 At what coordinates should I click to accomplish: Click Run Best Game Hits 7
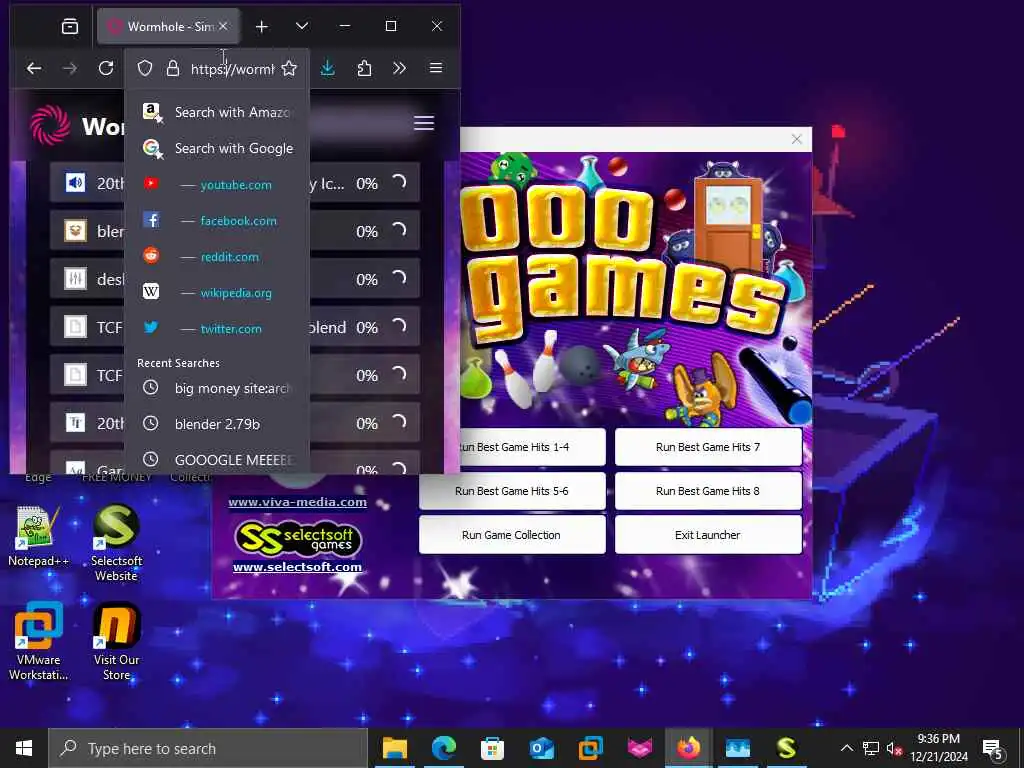tap(708, 447)
